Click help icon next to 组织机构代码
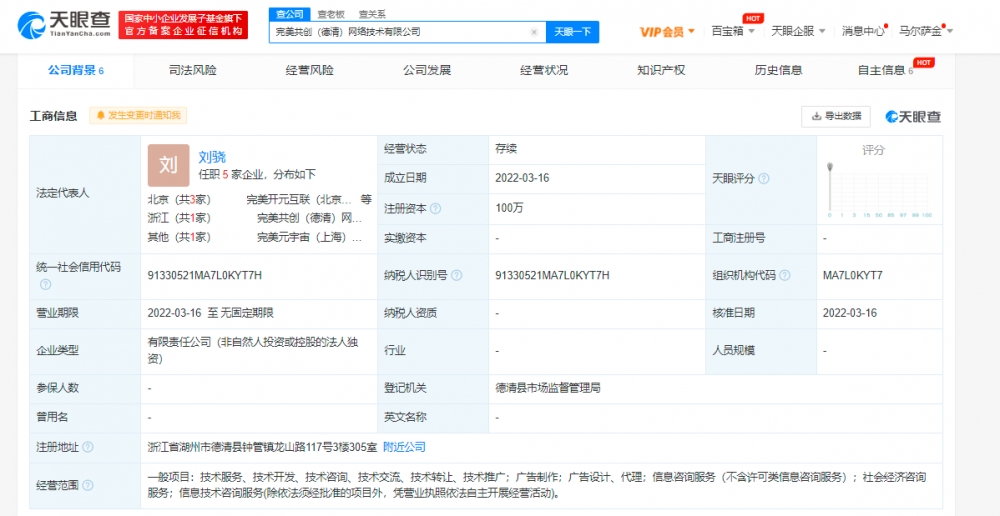Screen dimensions: 1000x516 pyautogui.click(x=784, y=276)
